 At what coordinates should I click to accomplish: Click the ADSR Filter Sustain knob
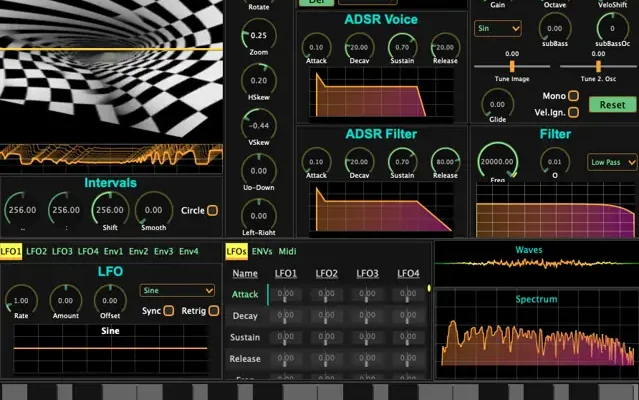[402, 162]
